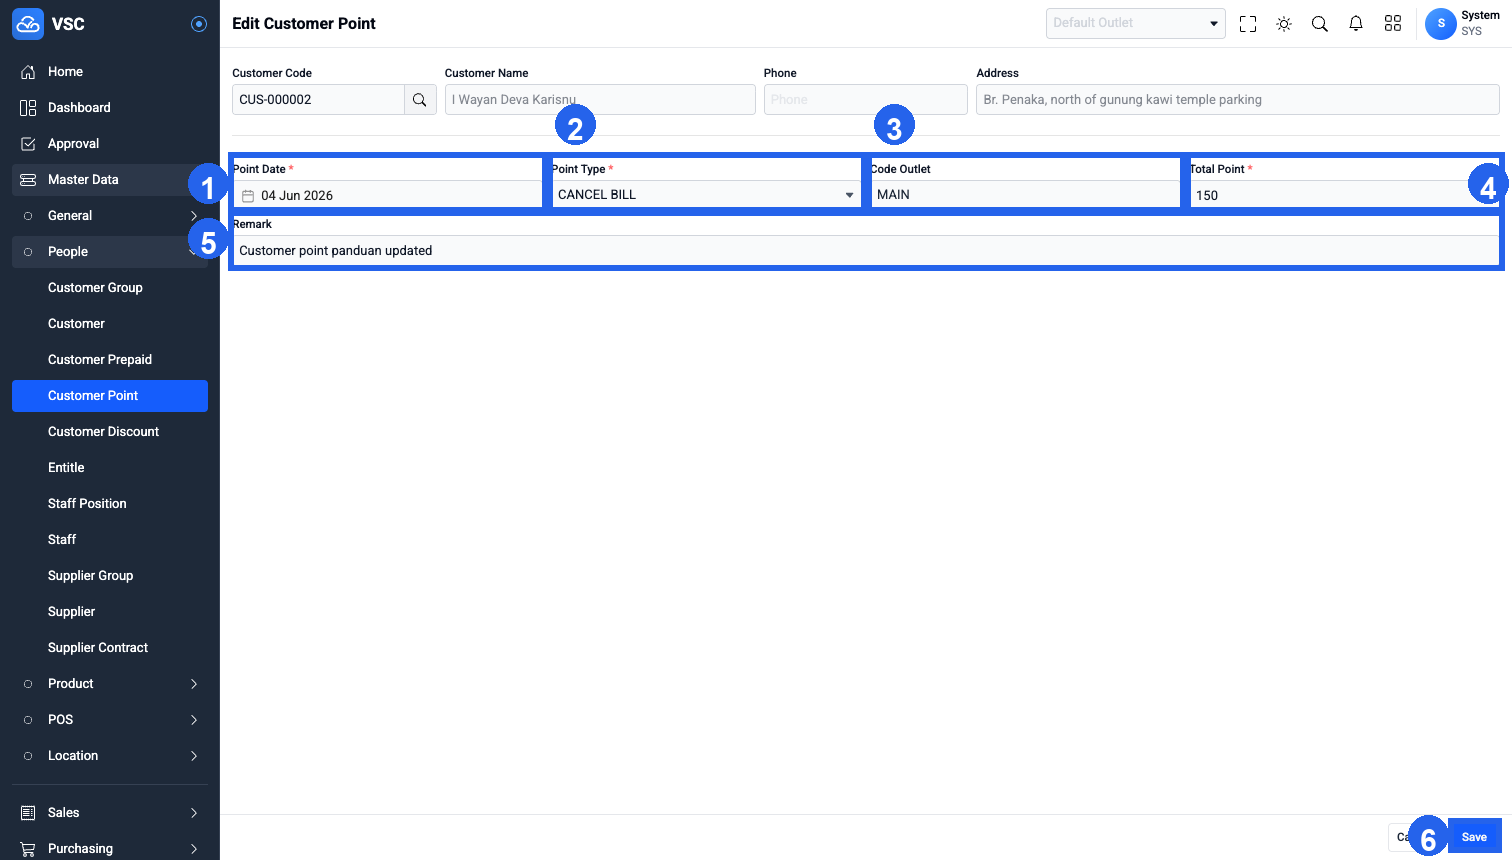Open notifications bell icon
Viewport: 1512px width, 860px height.
point(1356,24)
